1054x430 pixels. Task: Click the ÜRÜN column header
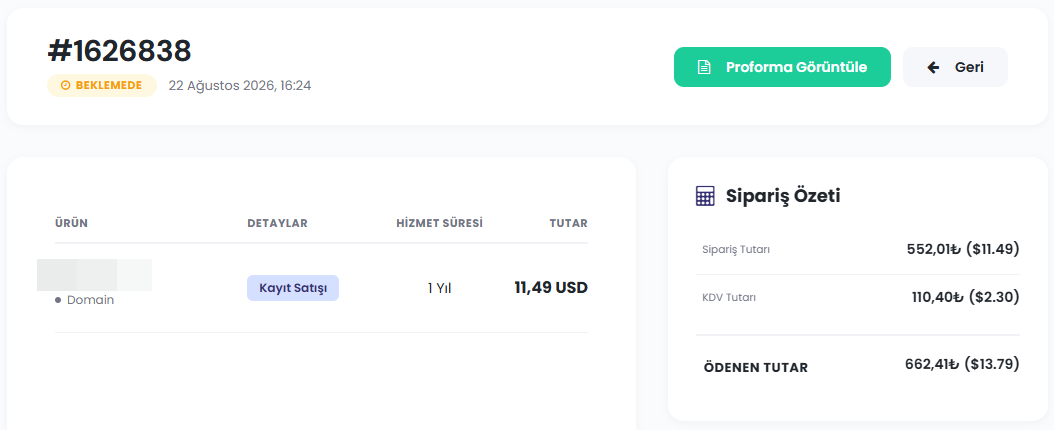coord(71,223)
